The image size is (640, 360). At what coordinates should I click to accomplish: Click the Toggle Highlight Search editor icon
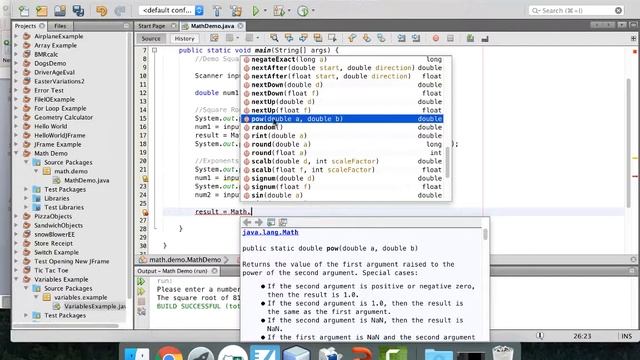(x=318, y=38)
